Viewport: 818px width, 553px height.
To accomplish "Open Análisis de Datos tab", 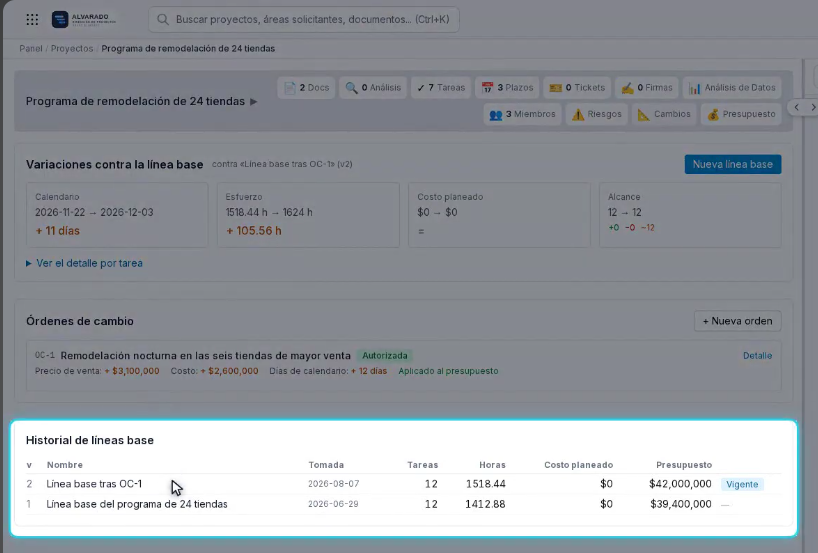I will click(x=732, y=88).
